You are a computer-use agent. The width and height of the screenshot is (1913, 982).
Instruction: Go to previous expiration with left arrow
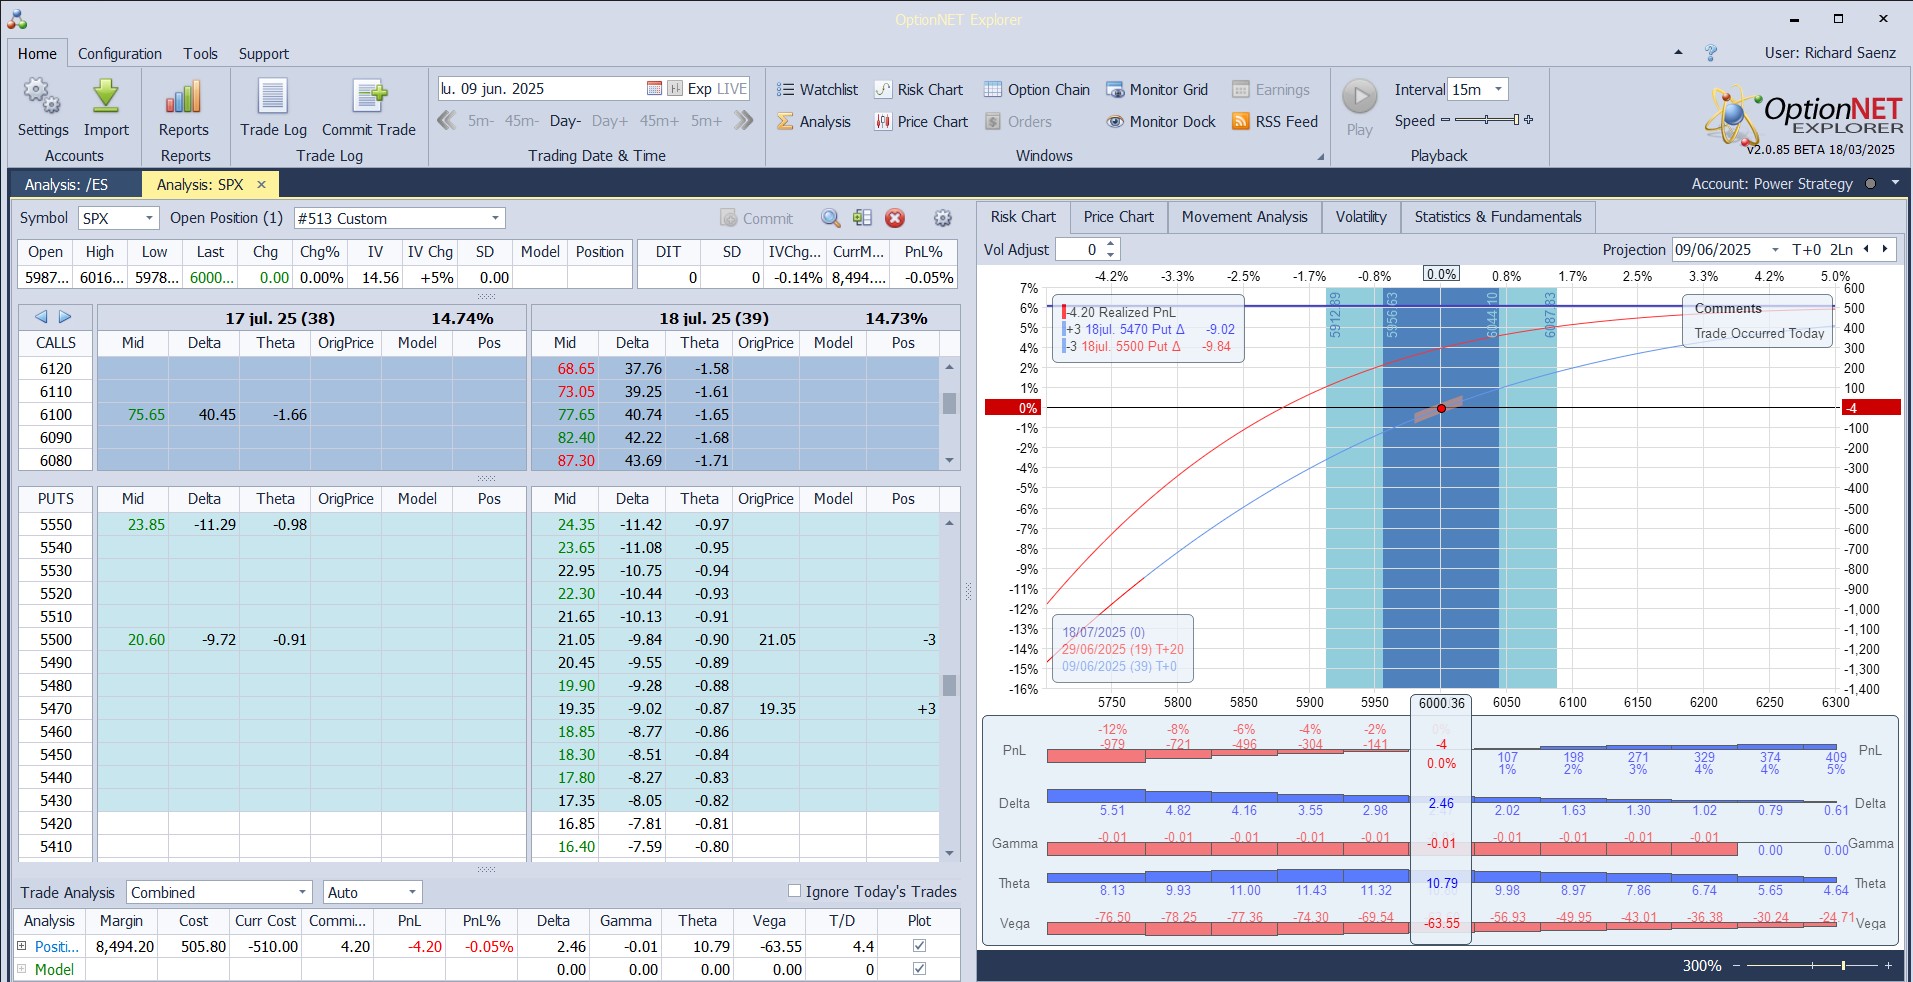tap(41, 317)
